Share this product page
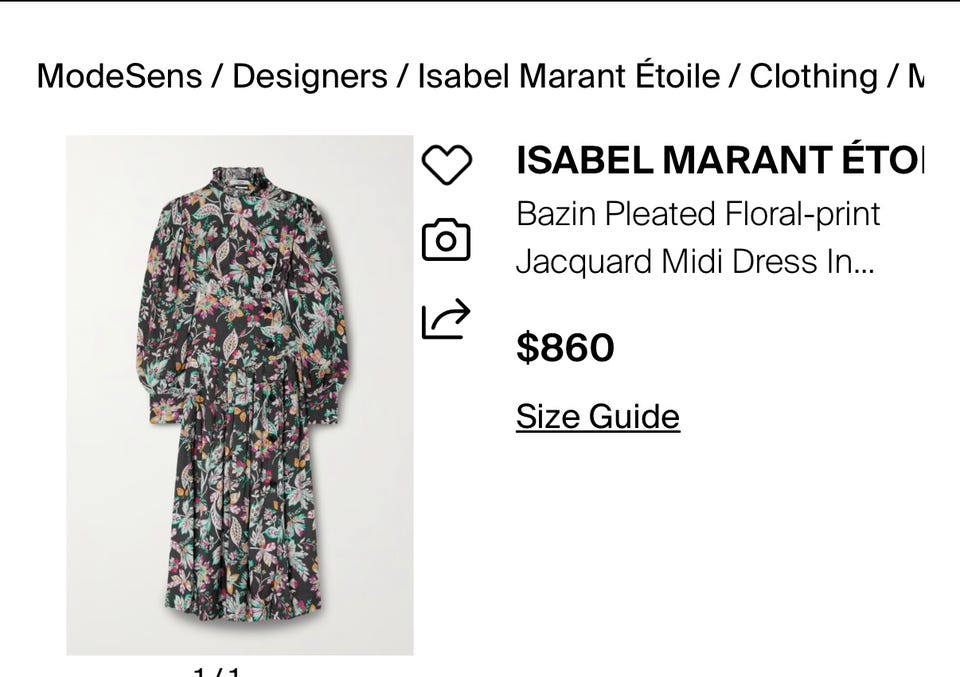960x677 pixels. pyautogui.click(x=446, y=319)
